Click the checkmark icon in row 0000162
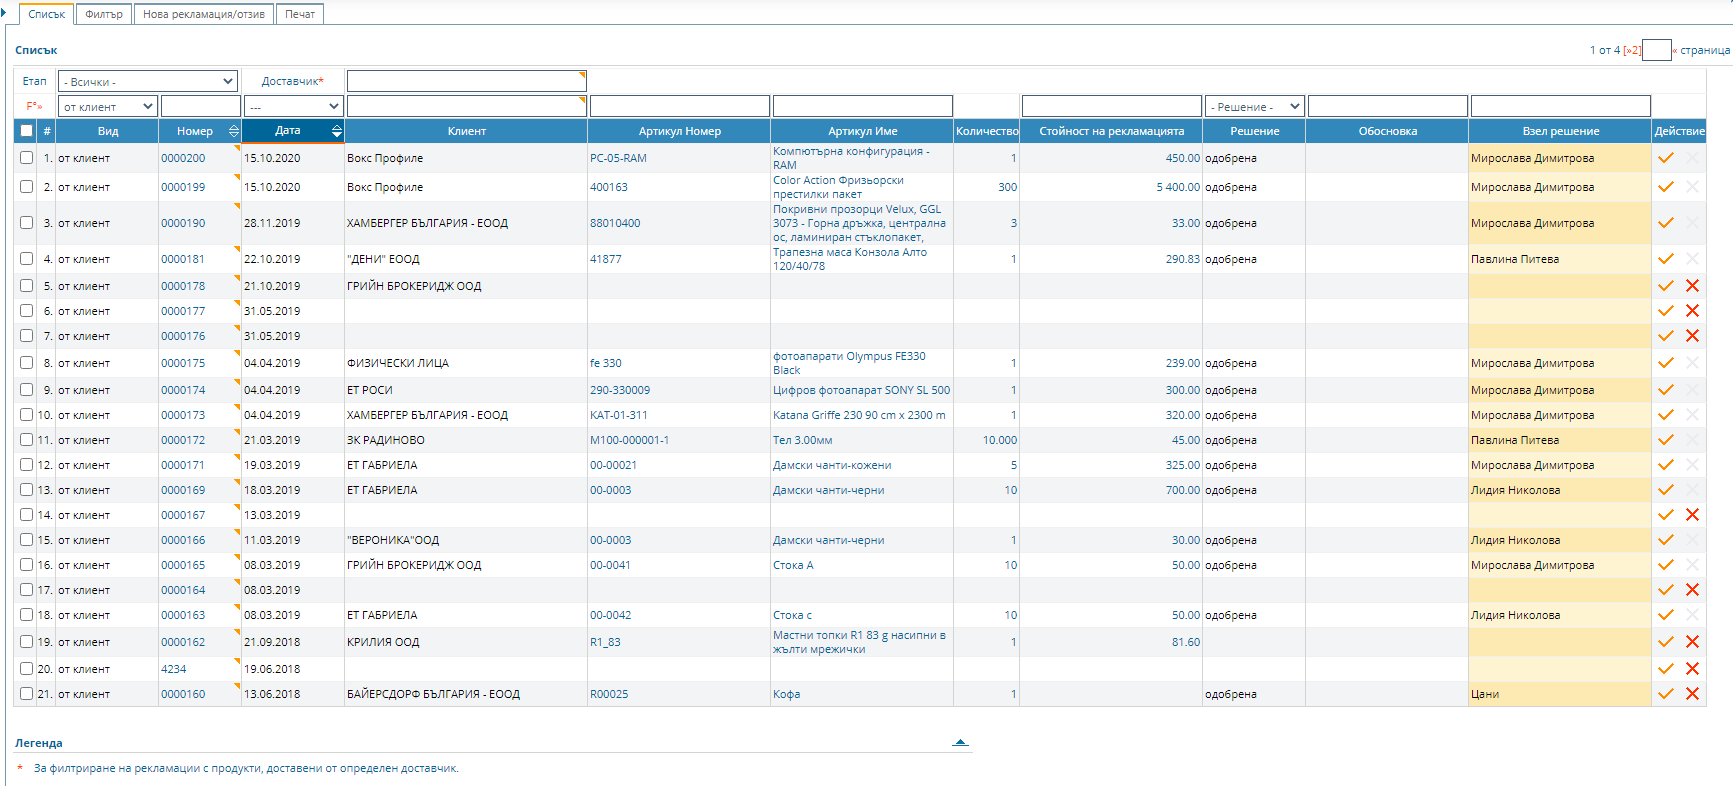1733x786 pixels. (x=1665, y=642)
